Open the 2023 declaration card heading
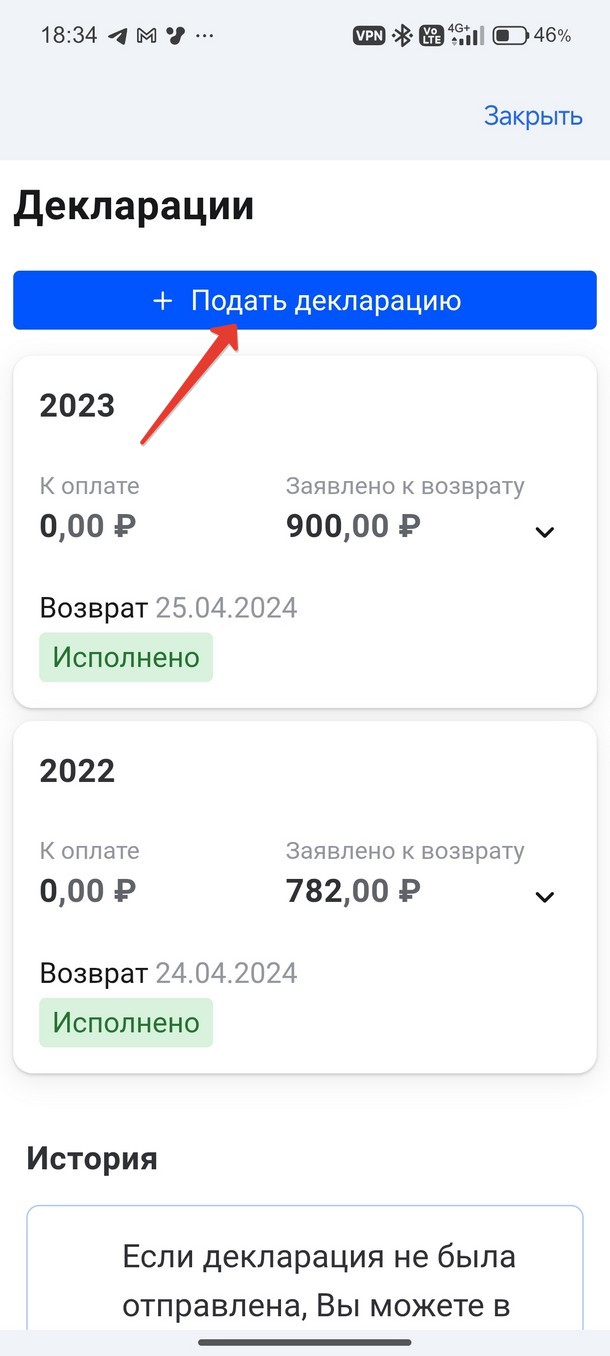610x1356 pixels. (x=77, y=406)
